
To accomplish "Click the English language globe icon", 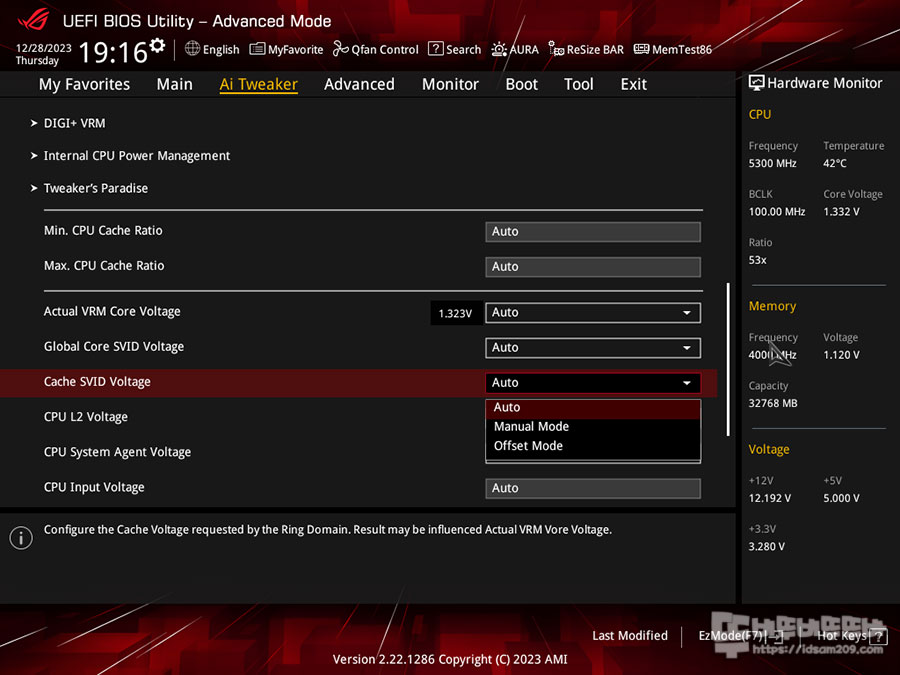I will coord(192,49).
